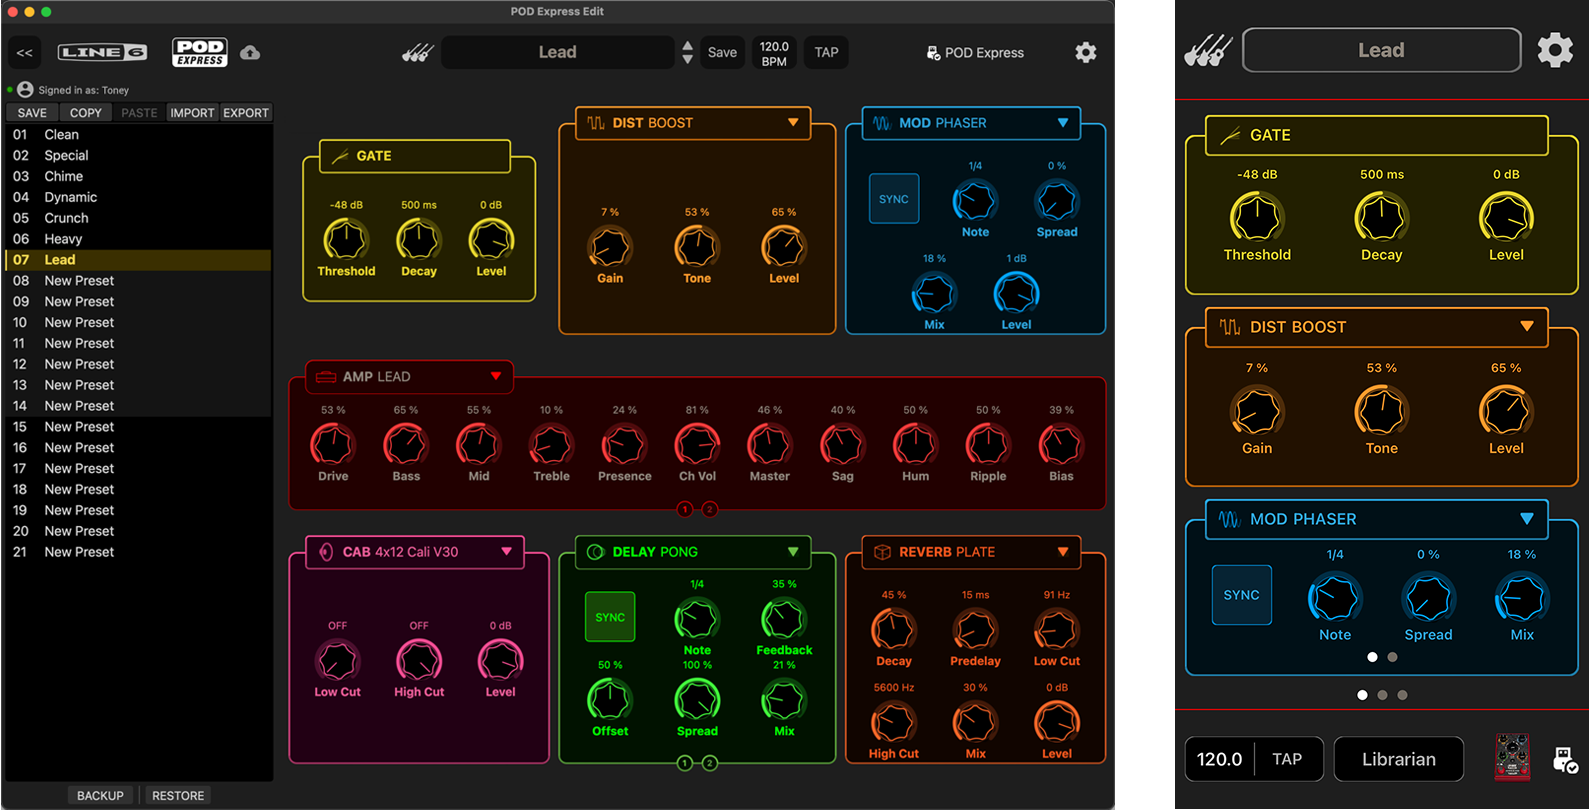Open the large settings gear in mobile view
Viewport: 1589px width, 810px height.
pos(1555,50)
